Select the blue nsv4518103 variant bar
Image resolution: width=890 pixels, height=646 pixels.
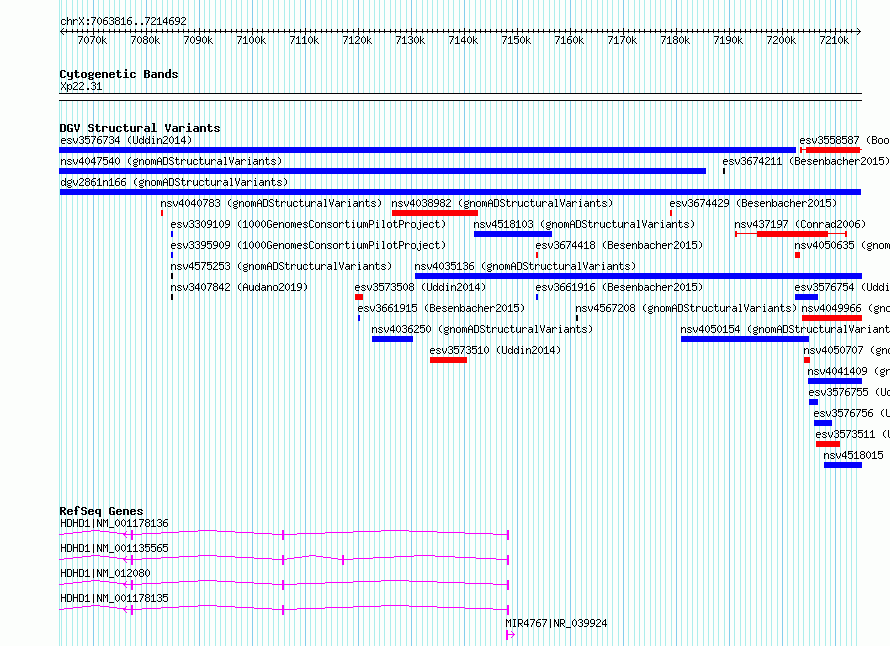(513, 234)
